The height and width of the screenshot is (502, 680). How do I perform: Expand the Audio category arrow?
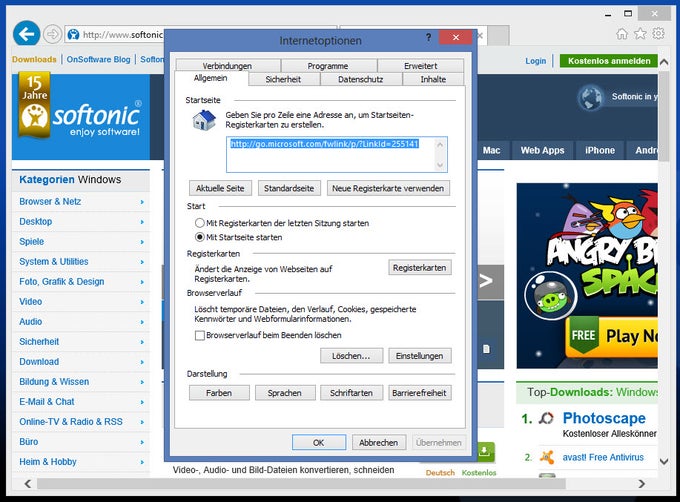[x=142, y=322]
